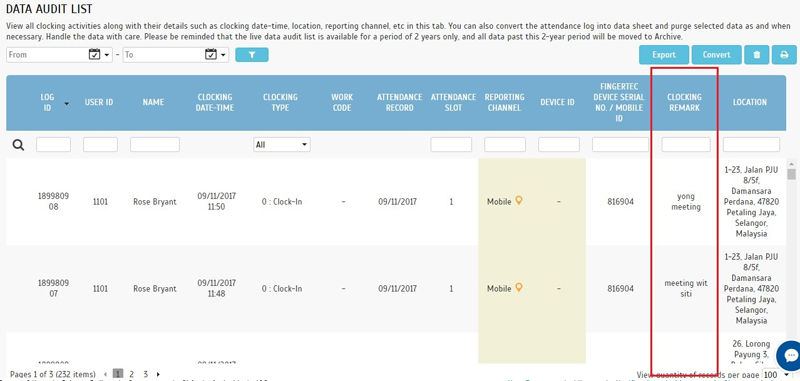Click the User ID filter field
The width and height of the screenshot is (800, 381).
[101, 145]
